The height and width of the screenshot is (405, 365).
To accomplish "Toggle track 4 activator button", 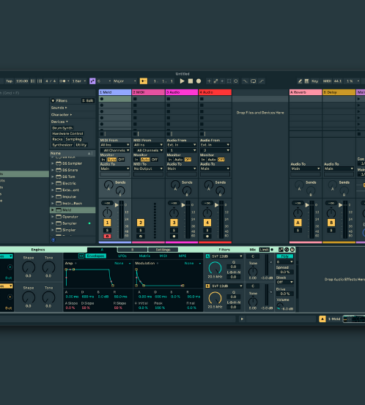I will [x=207, y=223].
